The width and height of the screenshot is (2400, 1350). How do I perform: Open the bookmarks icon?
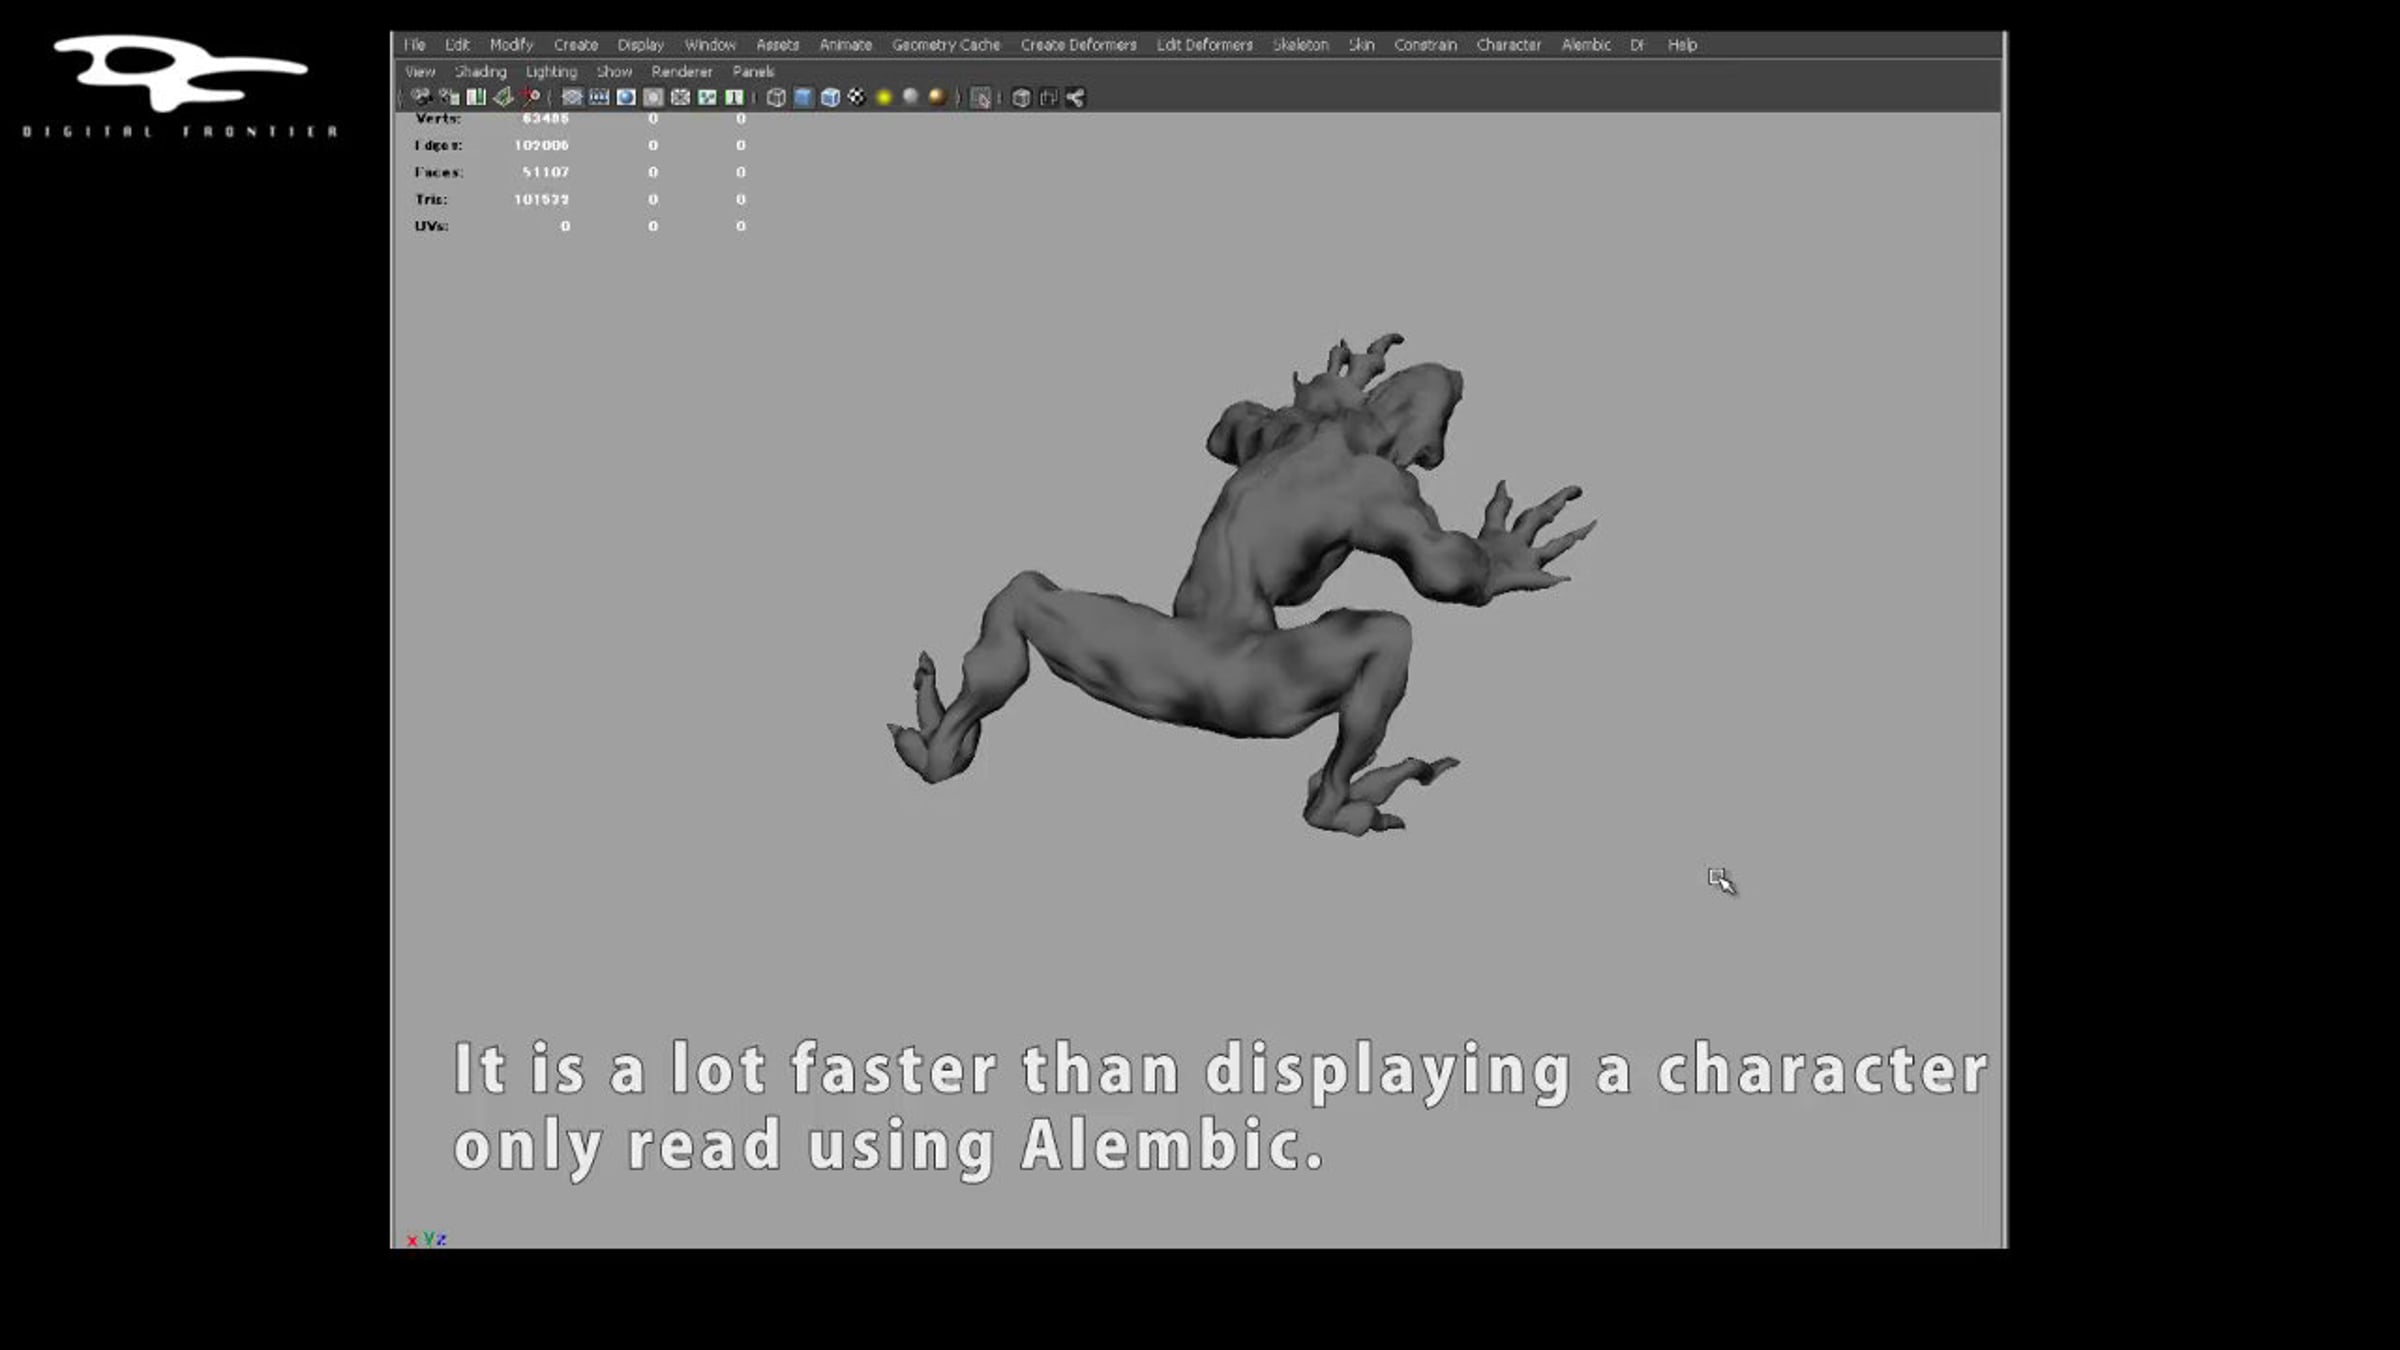[x=476, y=97]
